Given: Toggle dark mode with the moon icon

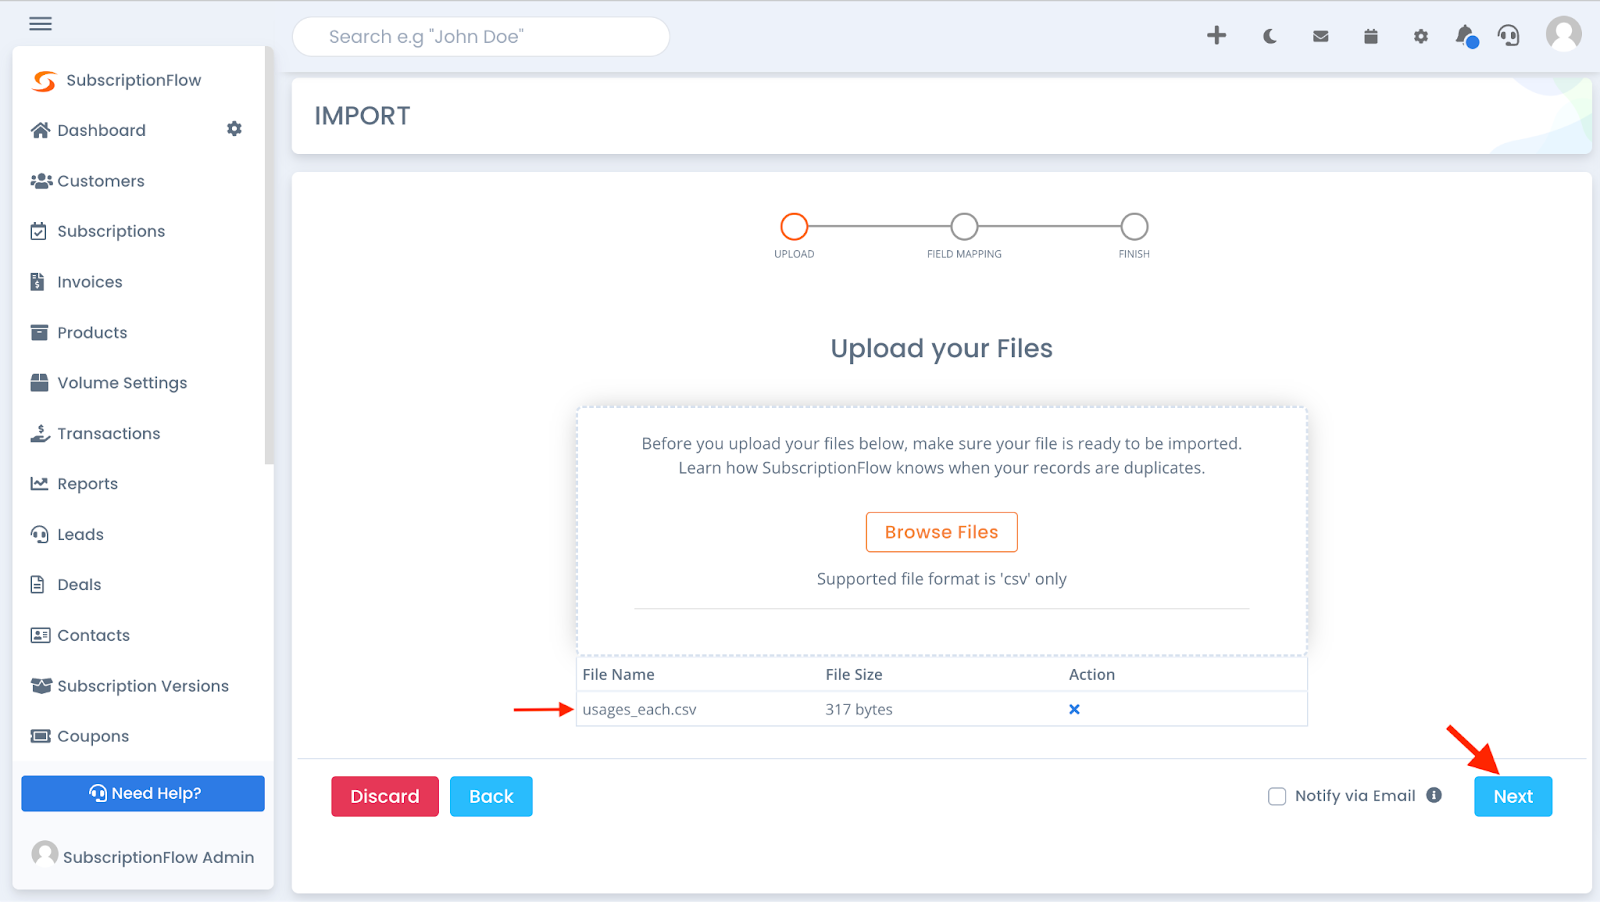Looking at the screenshot, I should (1268, 36).
